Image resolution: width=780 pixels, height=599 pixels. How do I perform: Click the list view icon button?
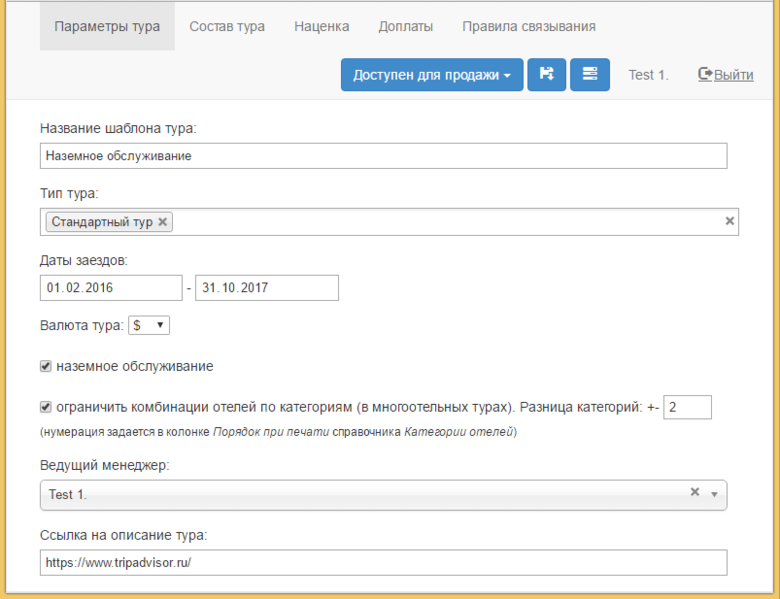pos(590,75)
